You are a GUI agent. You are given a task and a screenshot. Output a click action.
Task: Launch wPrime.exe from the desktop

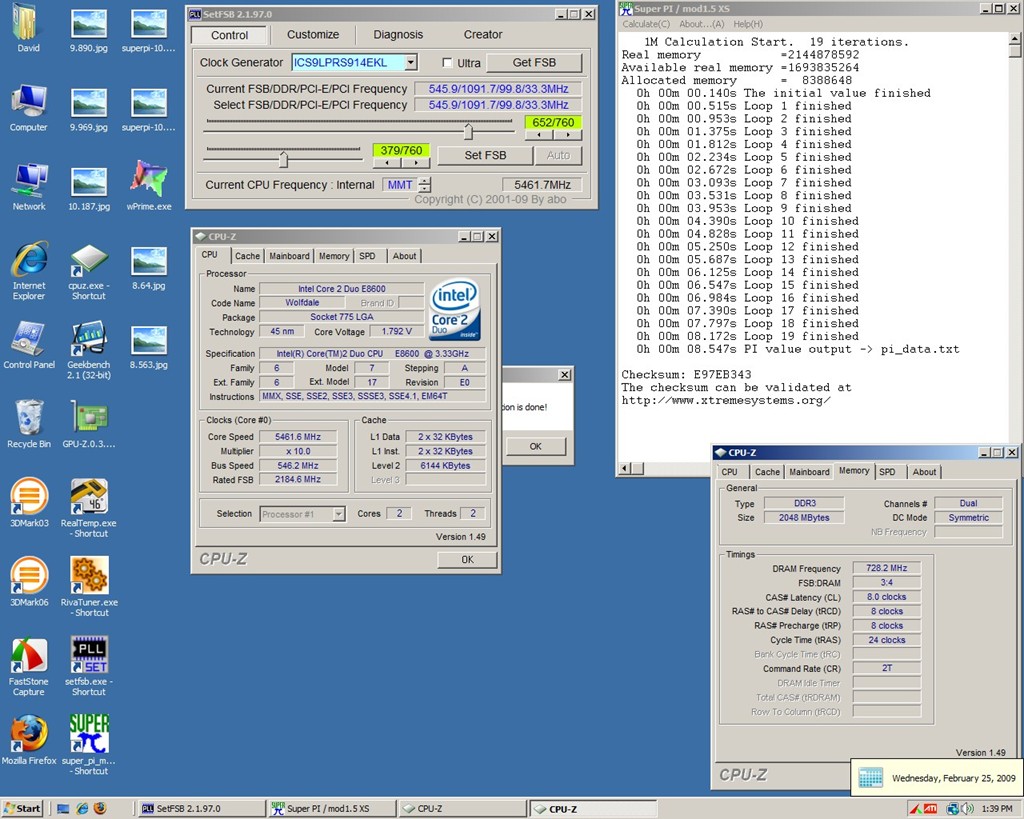pos(149,185)
